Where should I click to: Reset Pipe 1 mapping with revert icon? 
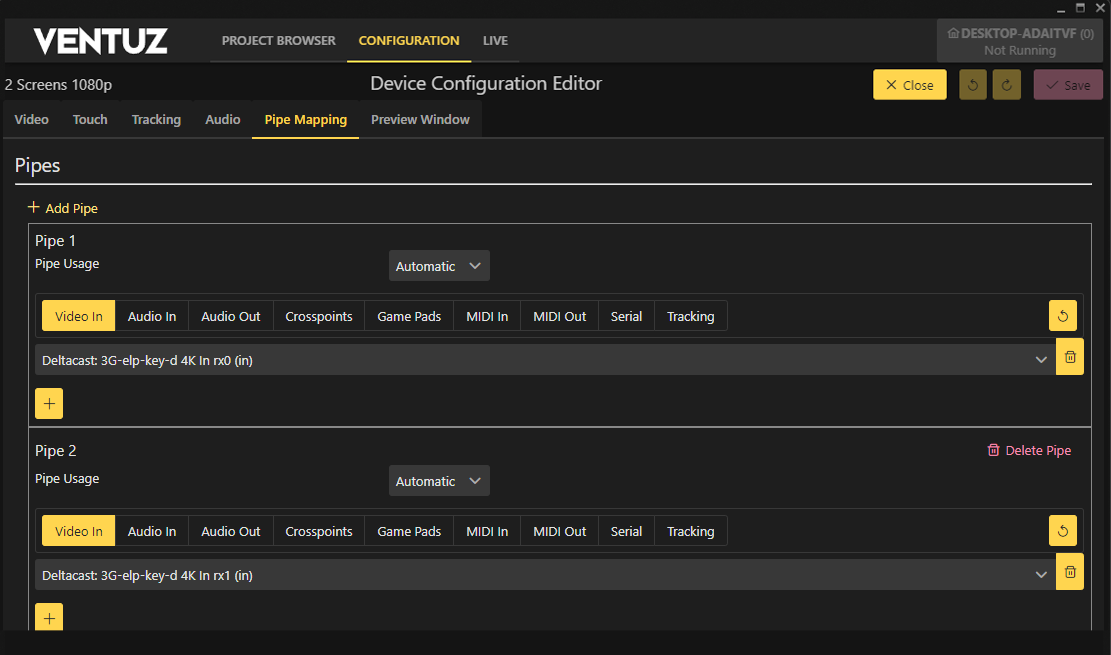tap(1062, 316)
